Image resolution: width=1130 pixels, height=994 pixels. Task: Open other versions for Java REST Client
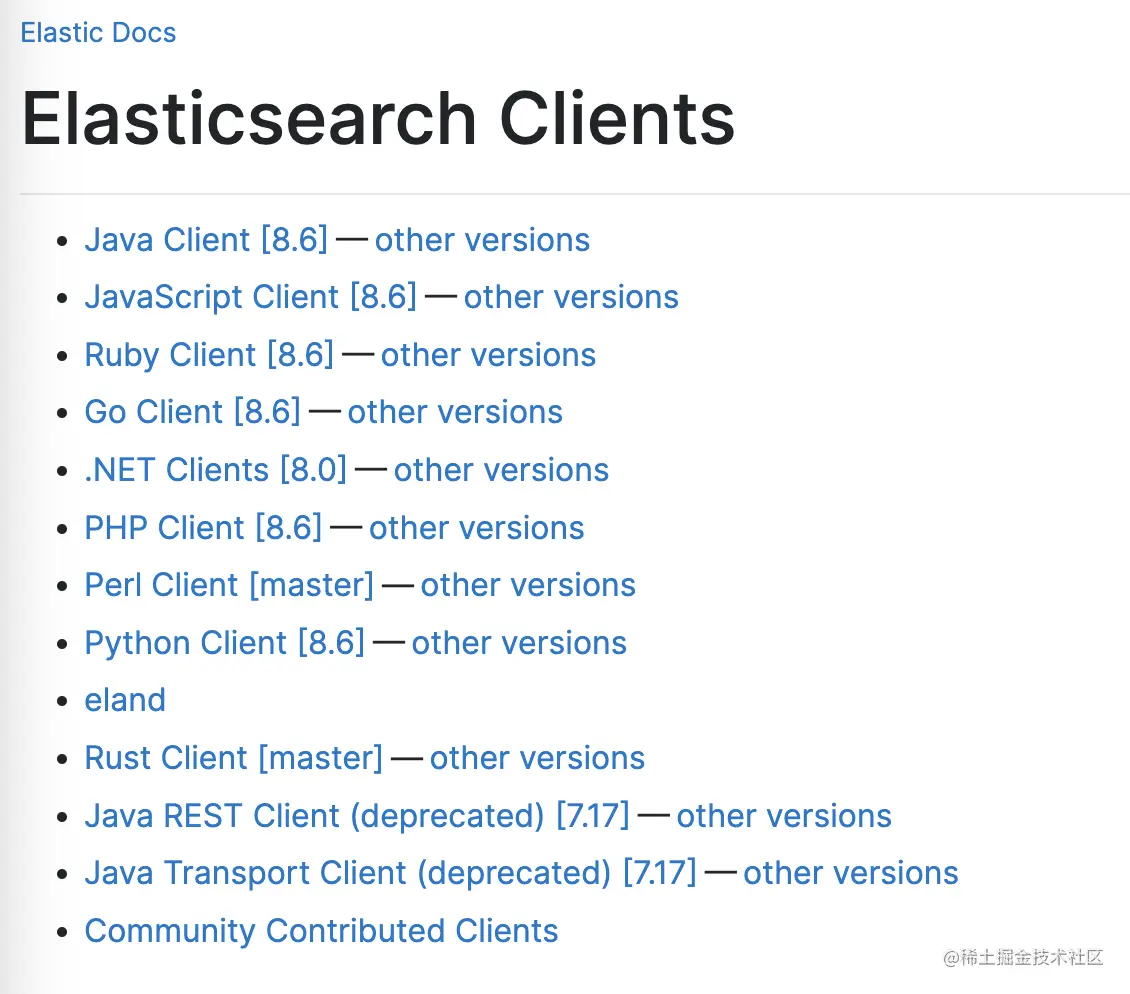(784, 815)
